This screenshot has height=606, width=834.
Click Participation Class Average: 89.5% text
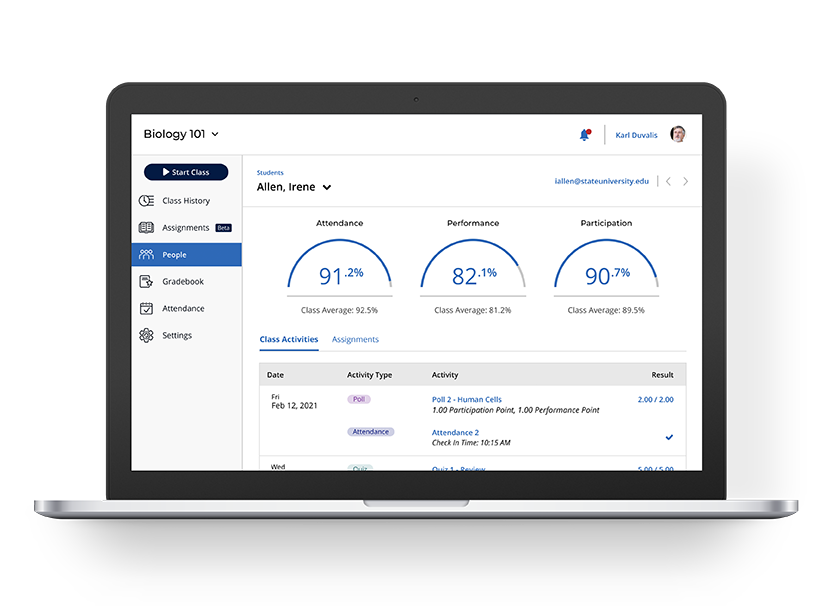click(606, 310)
